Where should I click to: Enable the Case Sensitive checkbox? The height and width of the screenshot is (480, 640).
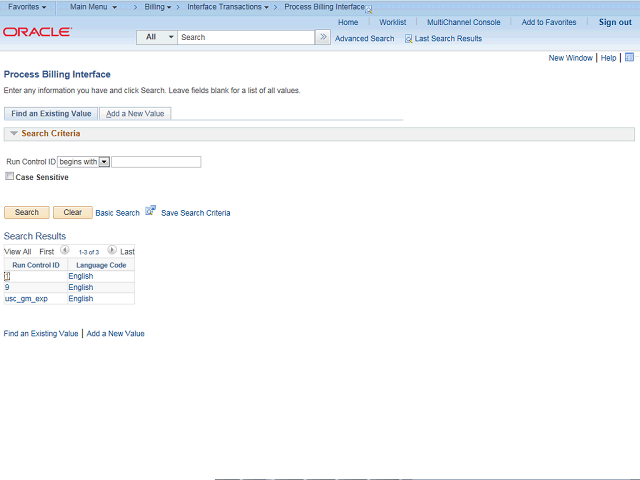coord(9,176)
